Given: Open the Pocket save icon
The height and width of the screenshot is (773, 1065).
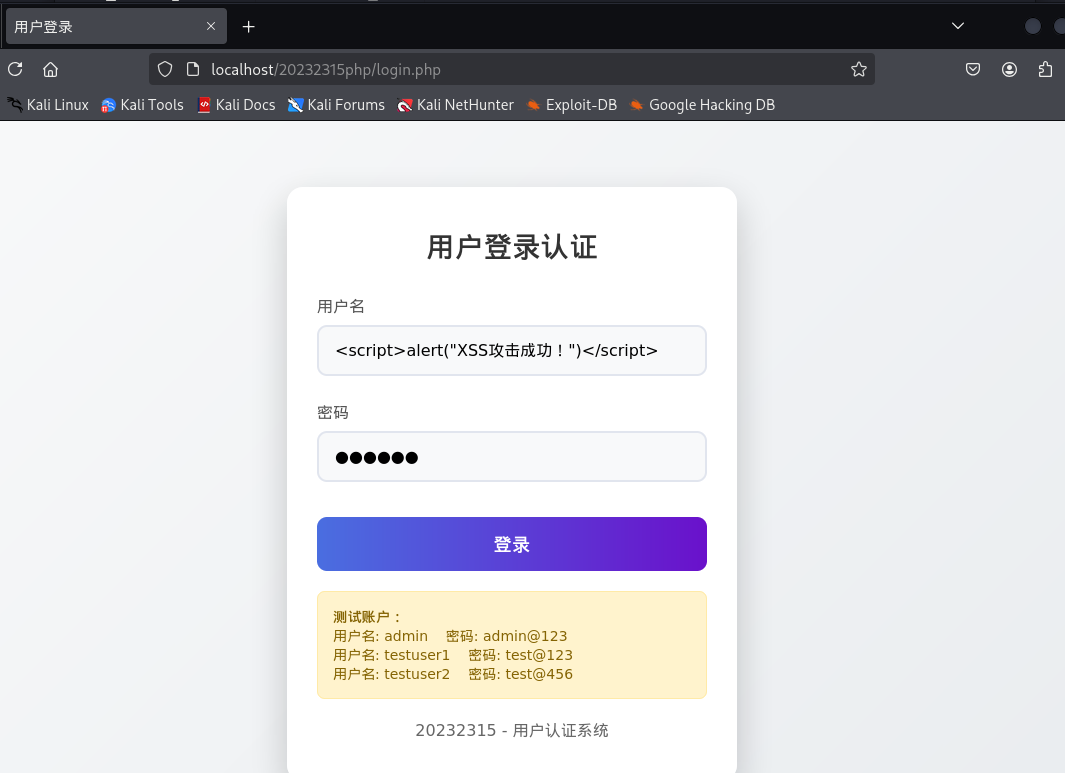Looking at the screenshot, I should click(x=973, y=69).
